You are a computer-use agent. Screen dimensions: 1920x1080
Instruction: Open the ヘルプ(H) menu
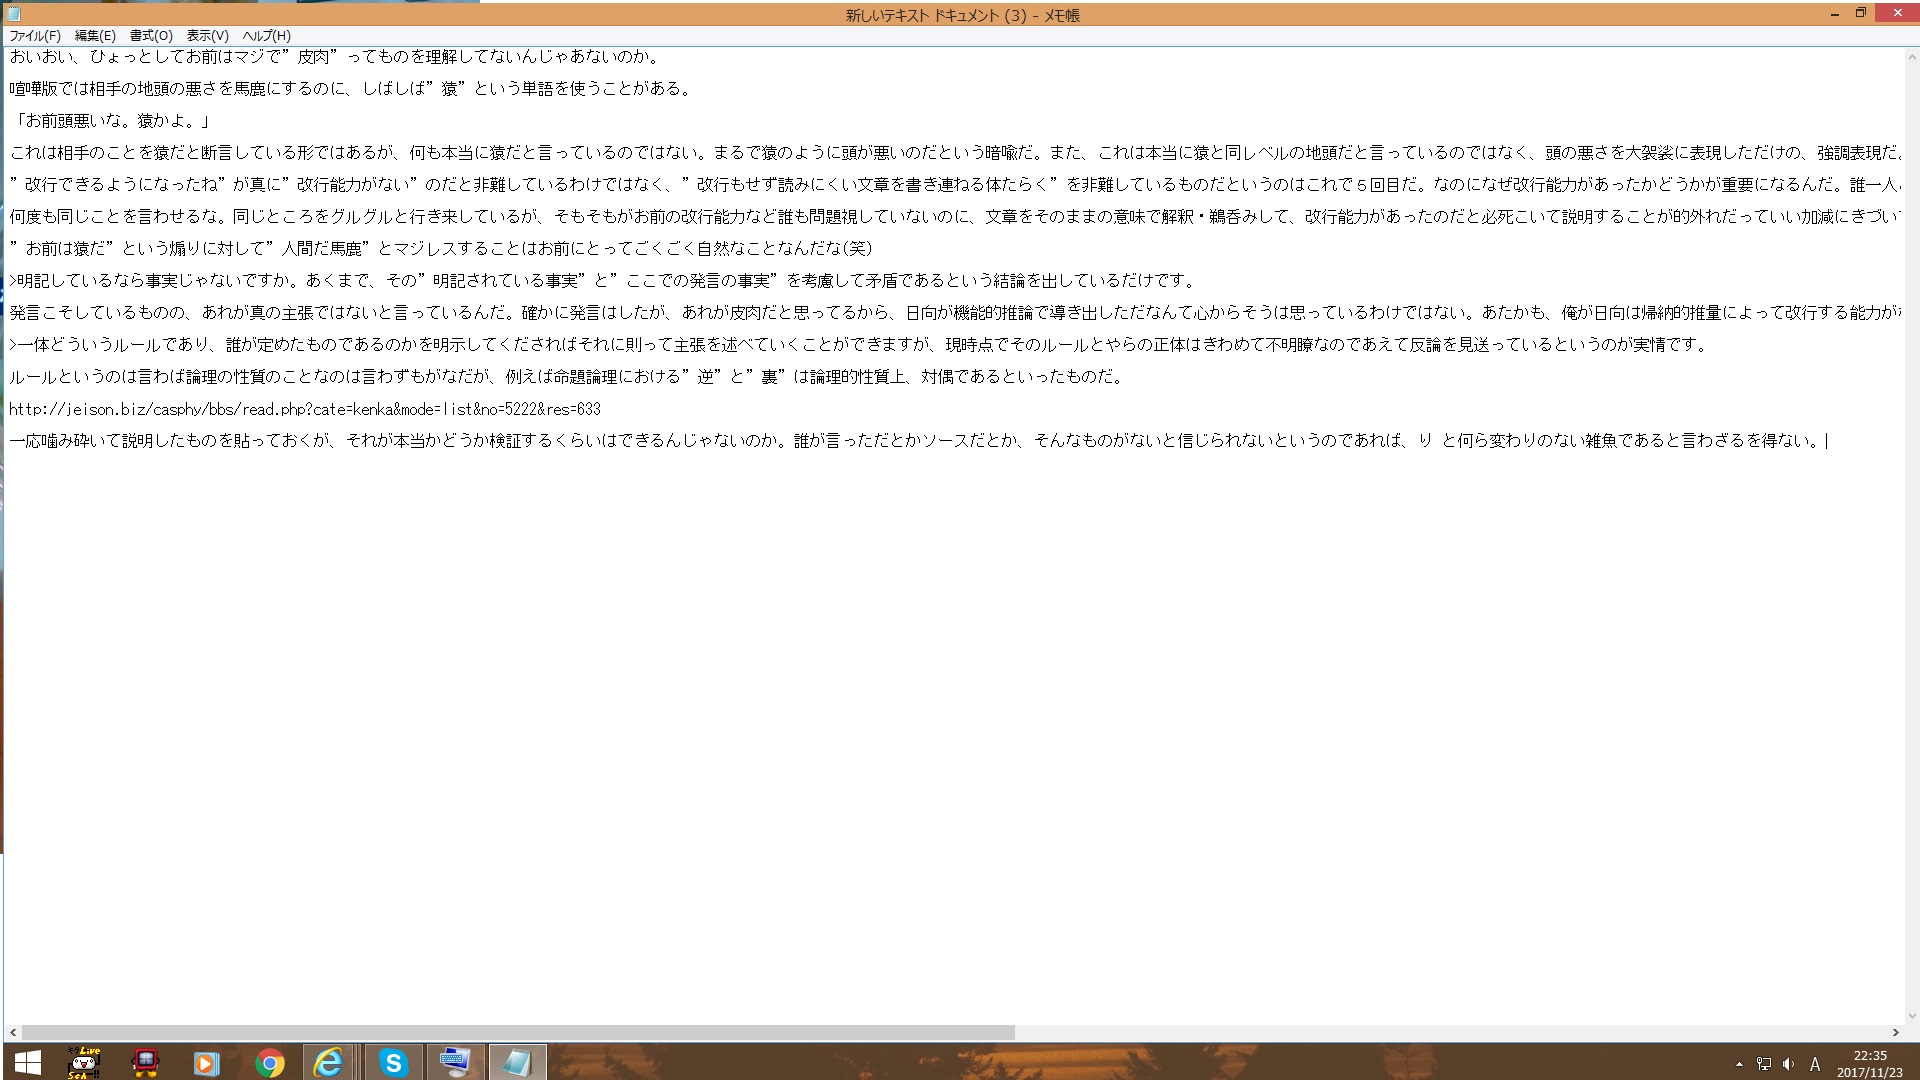tap(266, 35)
